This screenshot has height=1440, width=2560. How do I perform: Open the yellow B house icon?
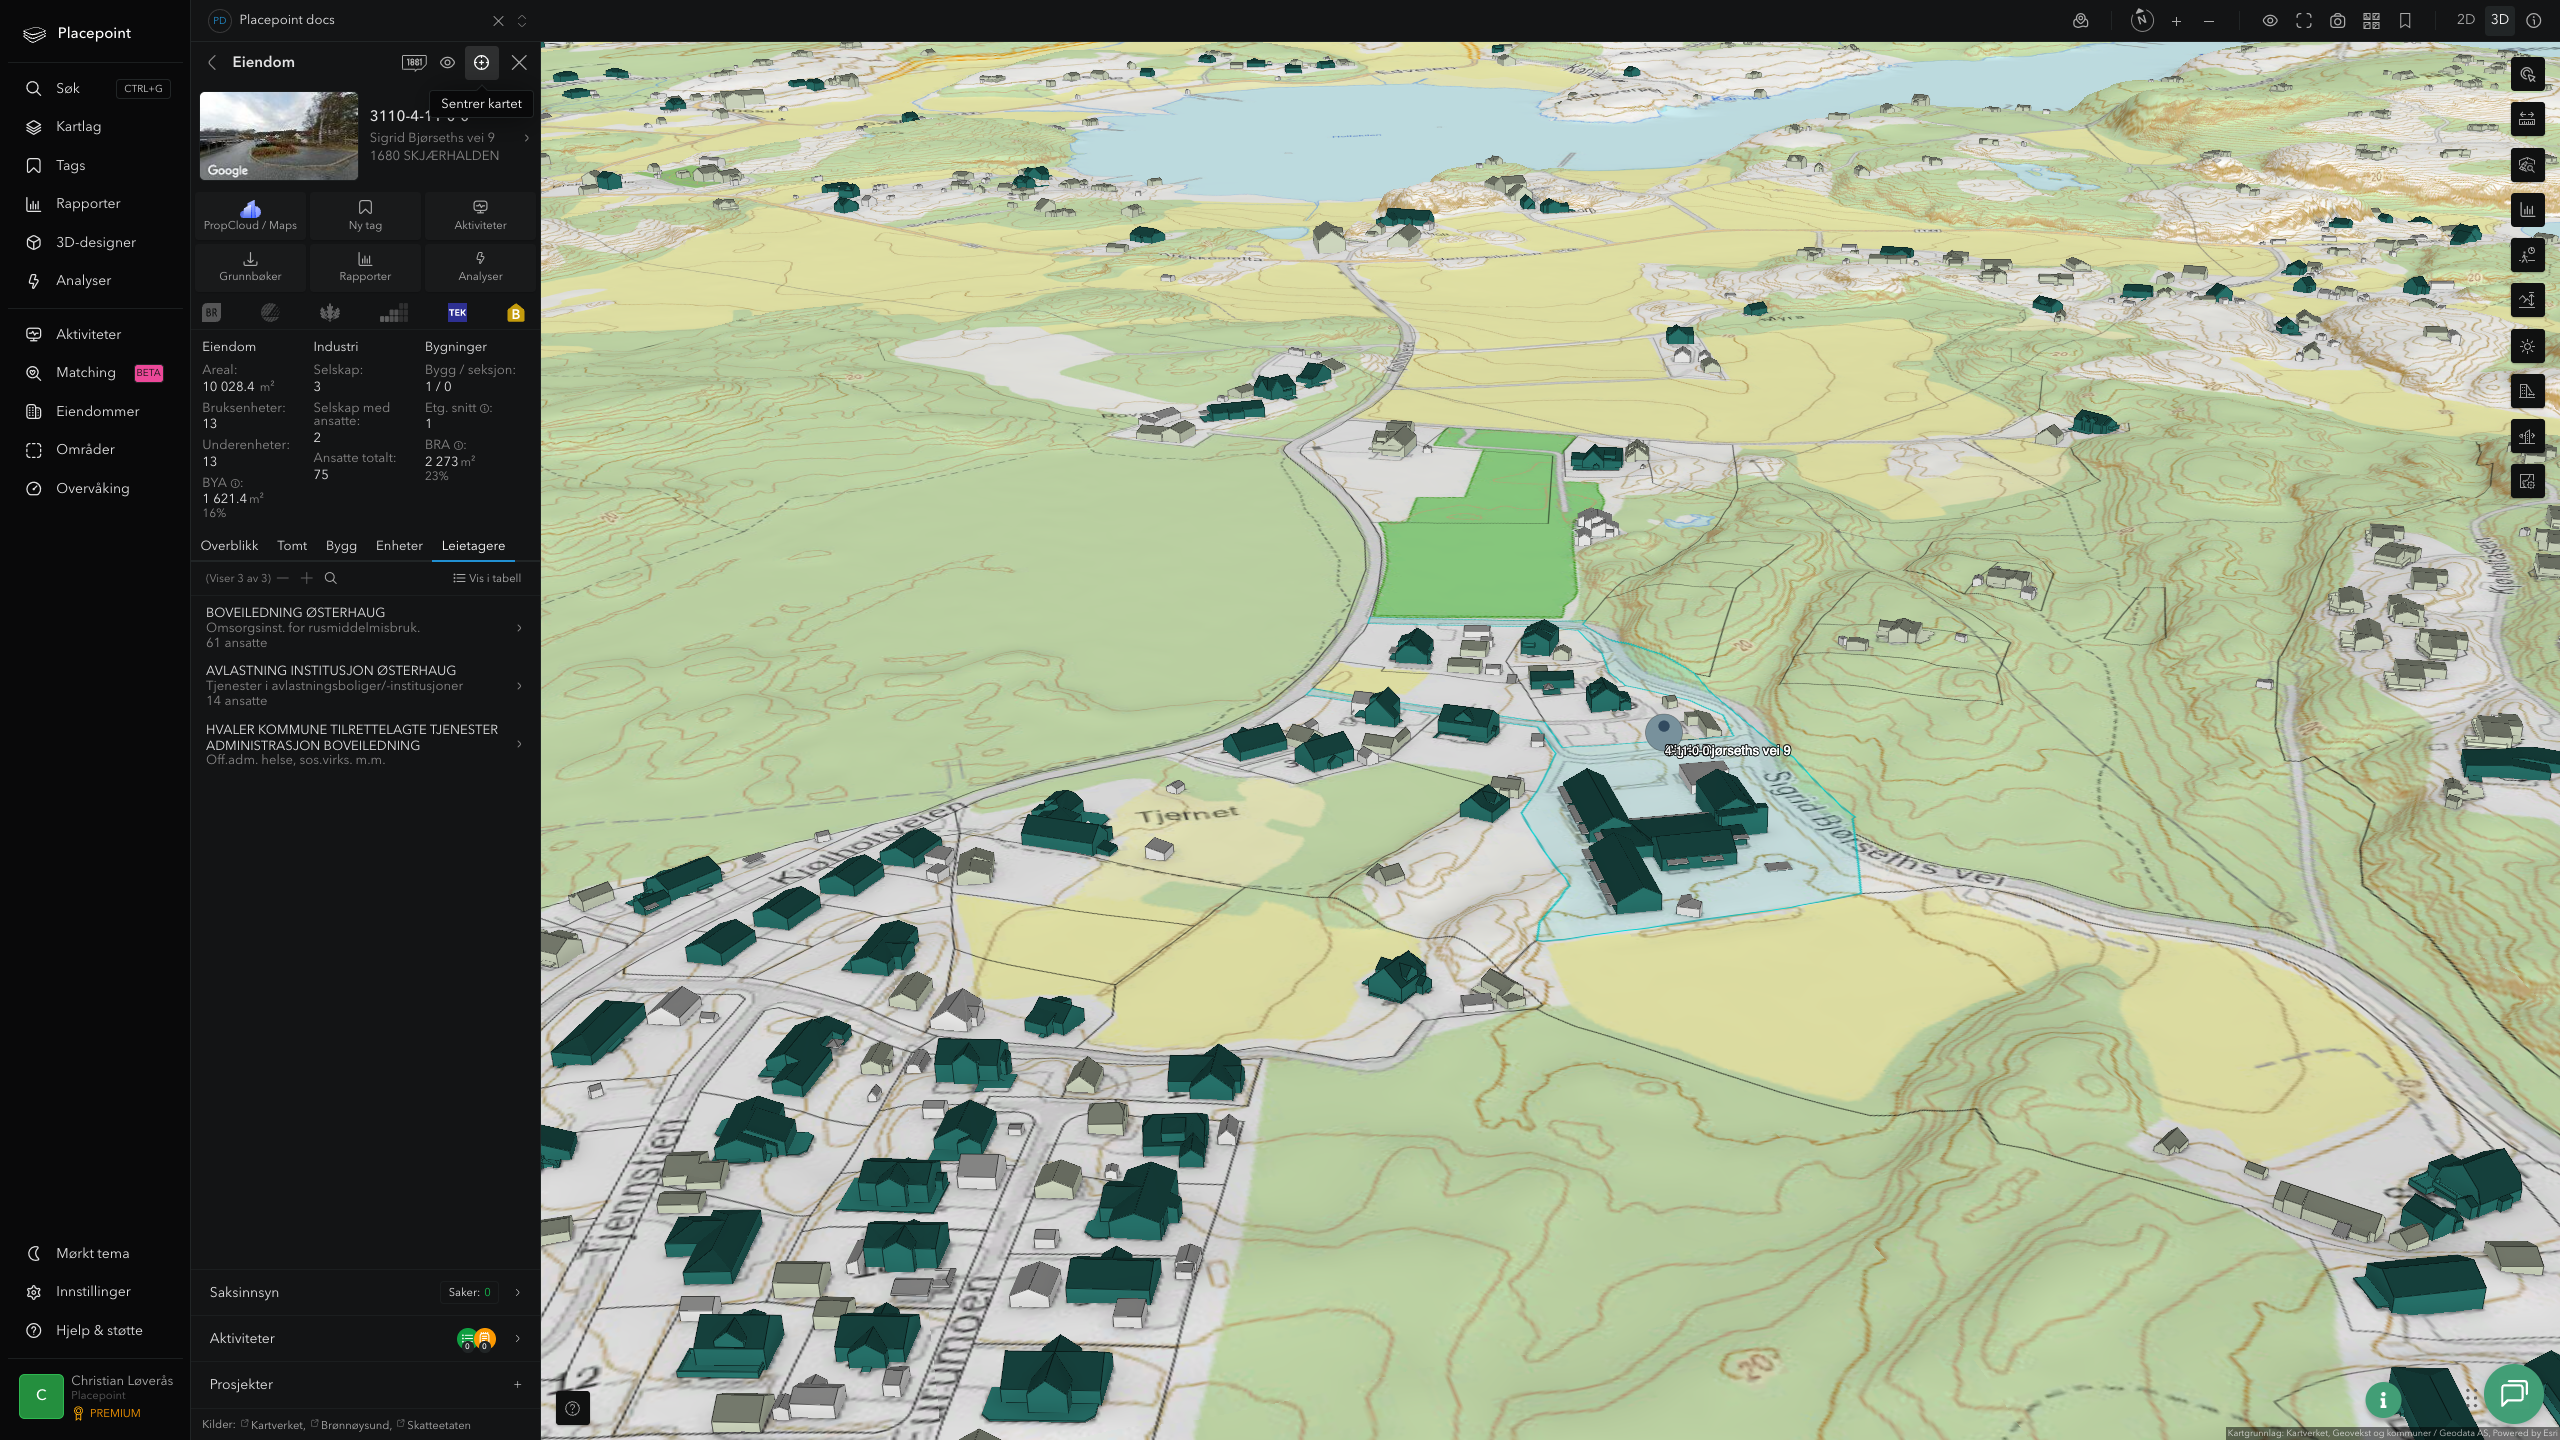[516, 313]
